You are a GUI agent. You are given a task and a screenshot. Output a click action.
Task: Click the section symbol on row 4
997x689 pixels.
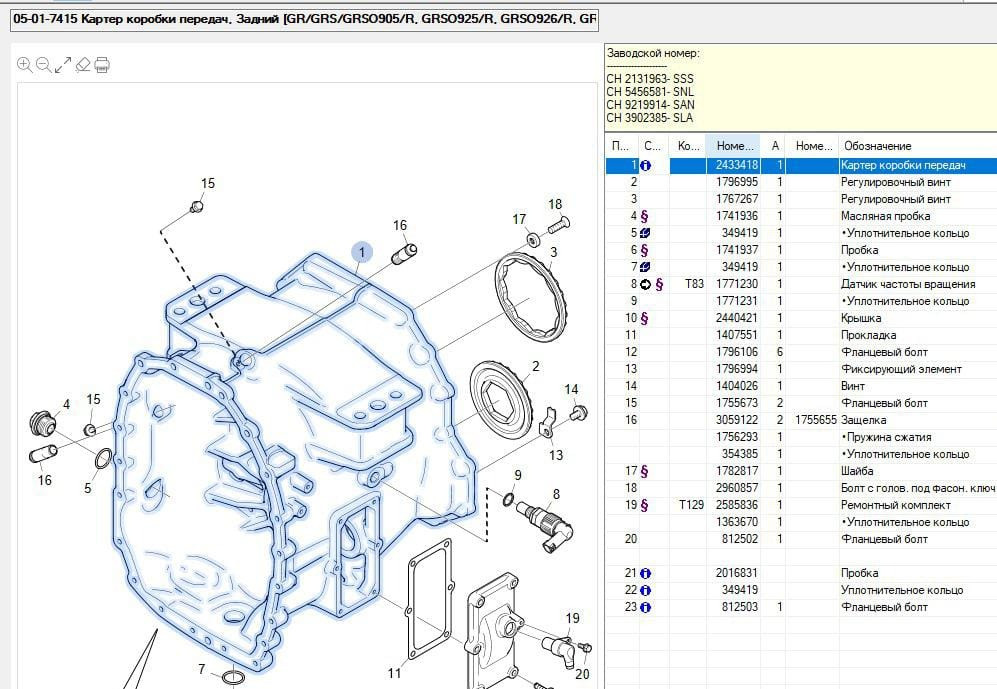point(645,216)
